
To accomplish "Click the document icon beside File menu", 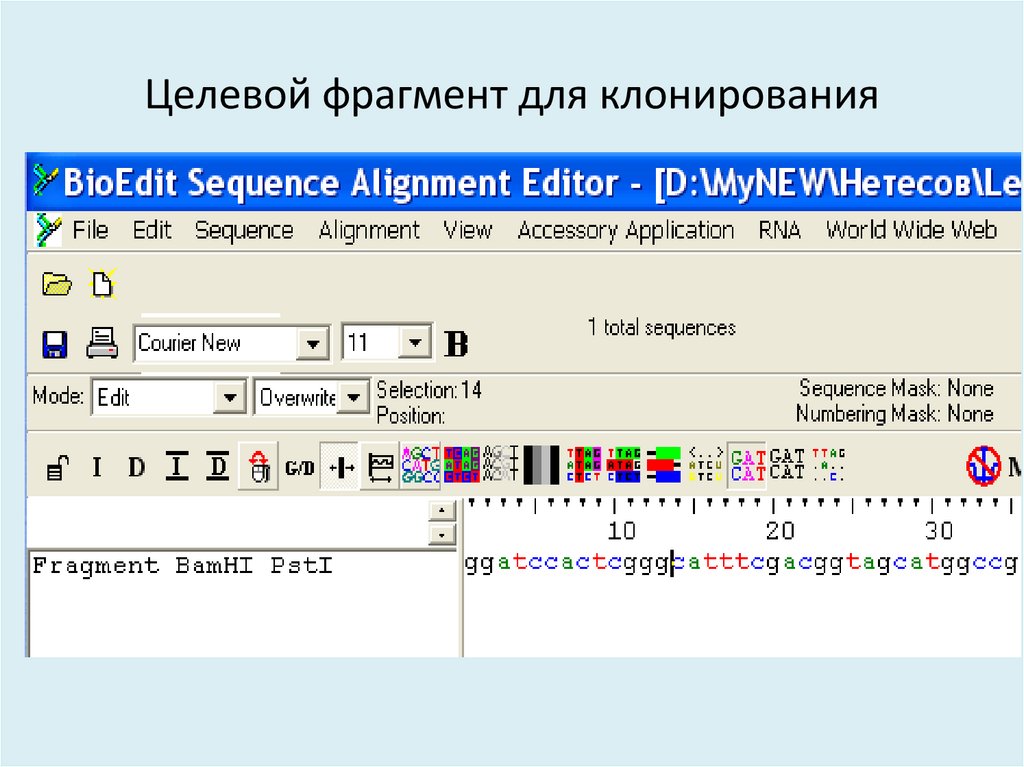I will coord(48,230).
